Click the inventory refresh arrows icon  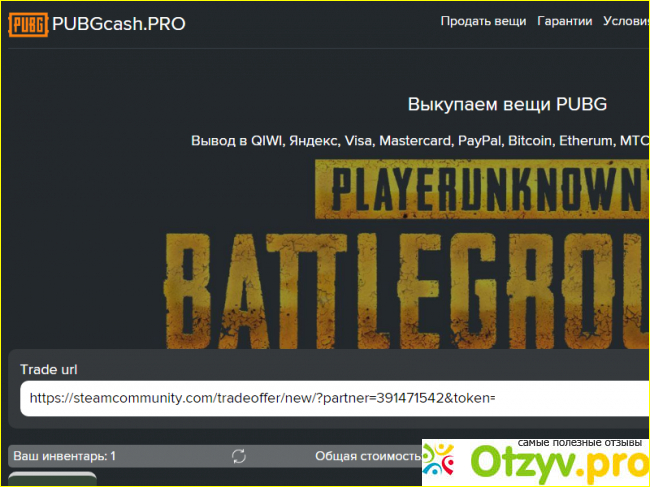(x=239, y=456)
